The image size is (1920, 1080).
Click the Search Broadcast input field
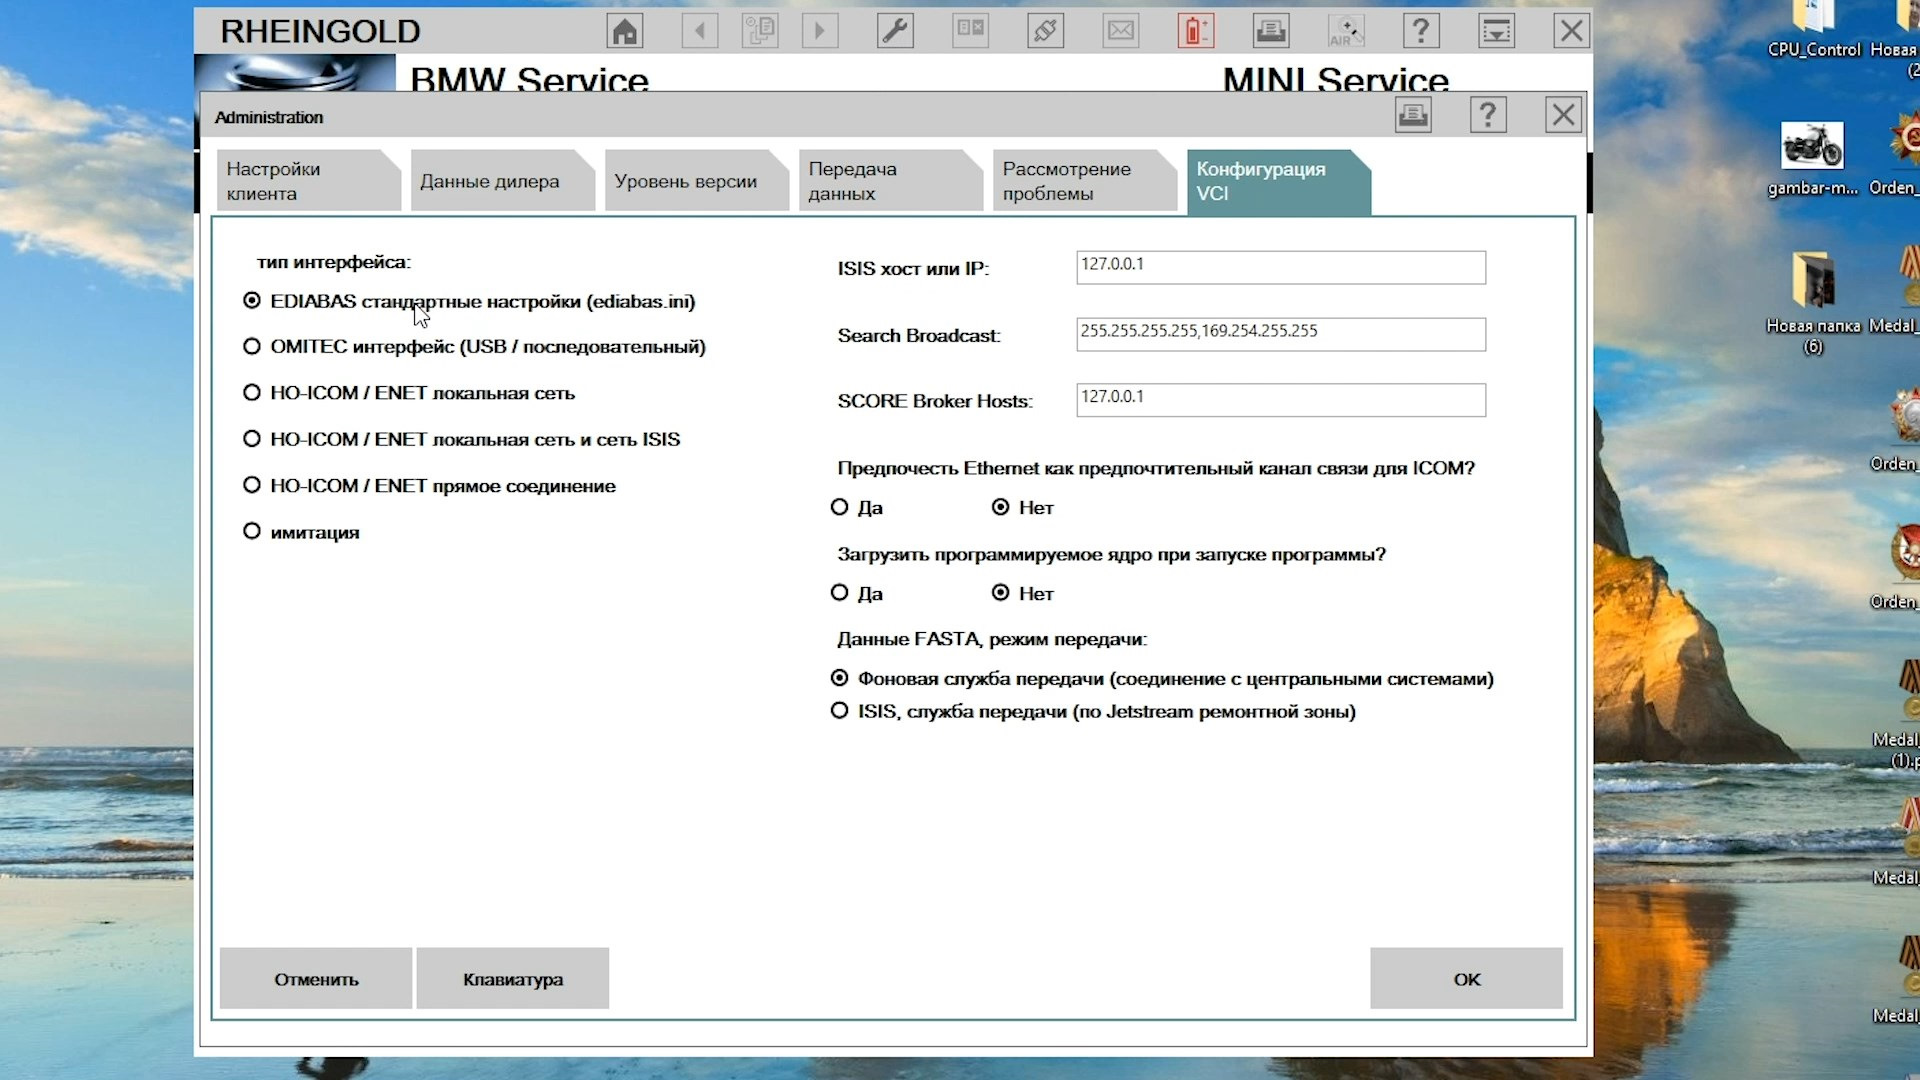(1280, 333)
